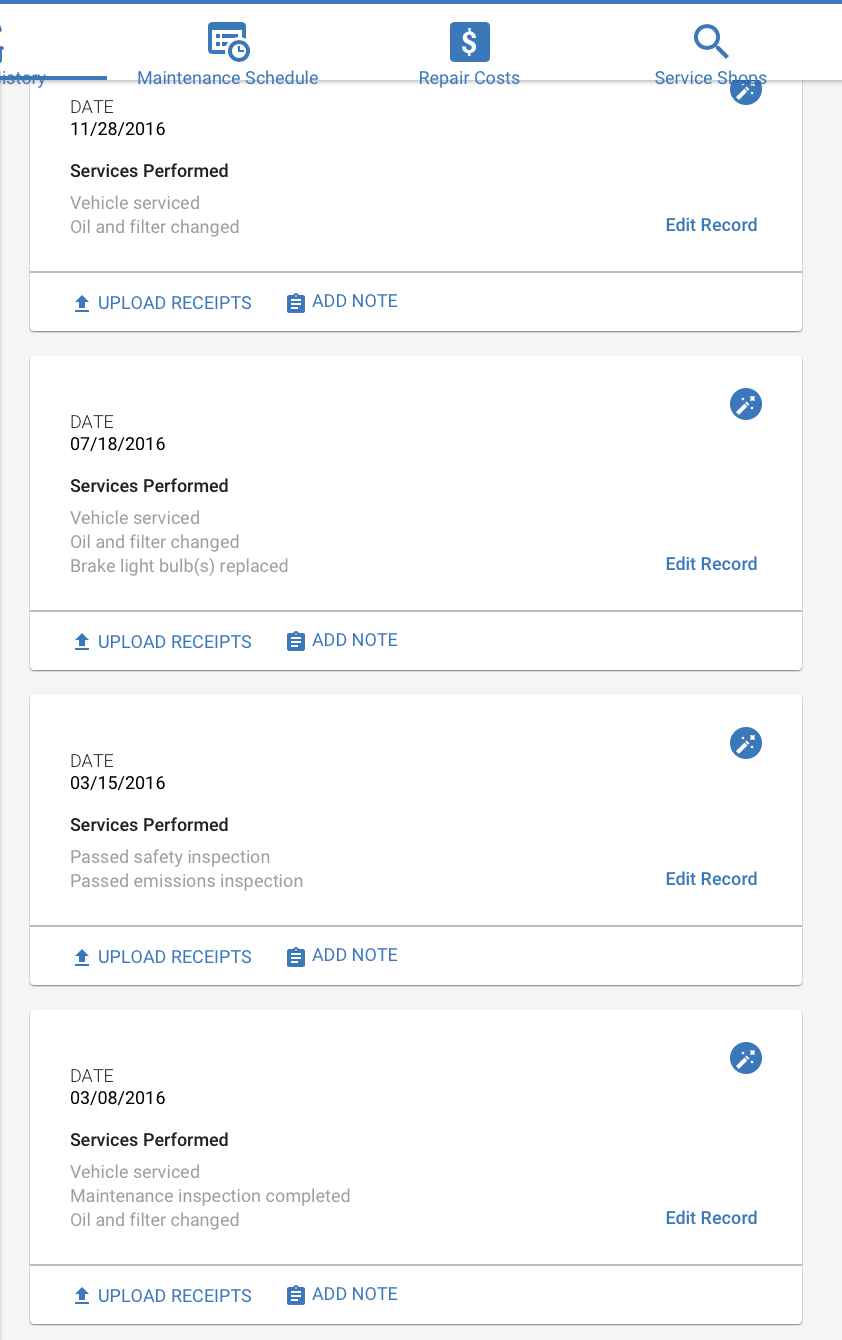842x1340 pixels.
Task: Upload receipts for 11/28/2016 record
Action: [163, 303]
